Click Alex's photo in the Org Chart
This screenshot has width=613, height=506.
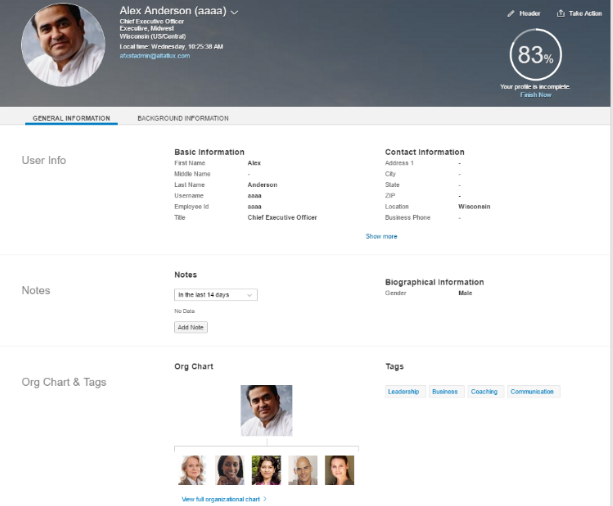click(266, 410)
